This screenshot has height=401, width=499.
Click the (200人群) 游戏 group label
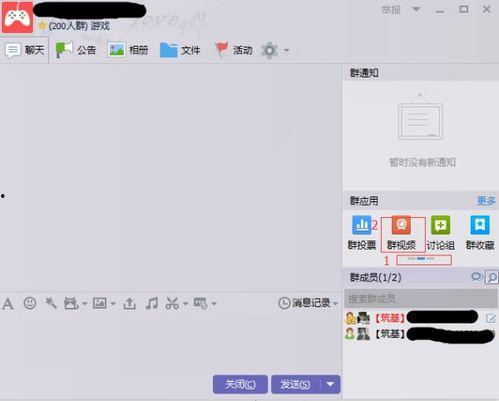click(79, 26)
